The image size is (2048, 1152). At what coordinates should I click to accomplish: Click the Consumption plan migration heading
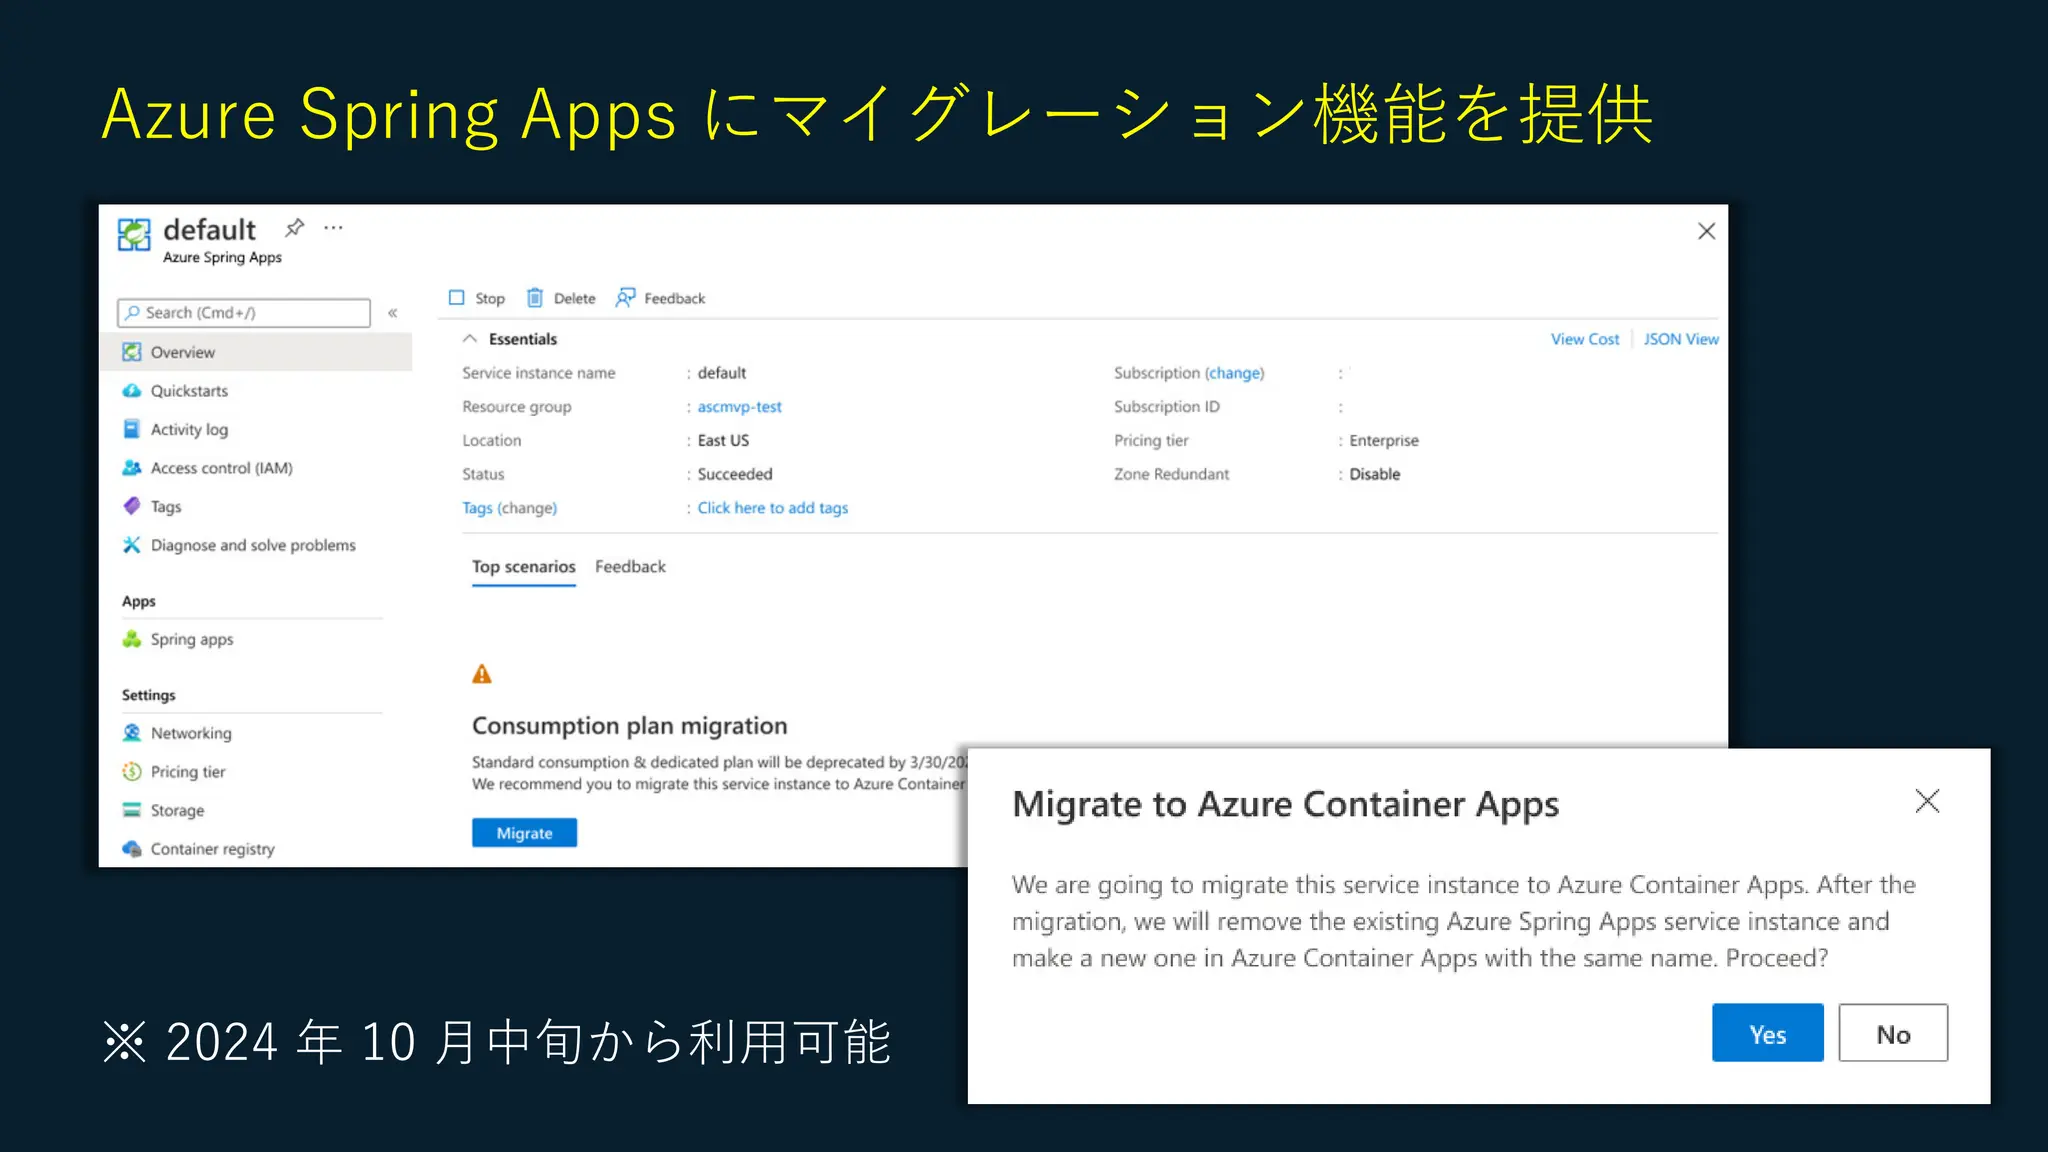coord(629,726)
